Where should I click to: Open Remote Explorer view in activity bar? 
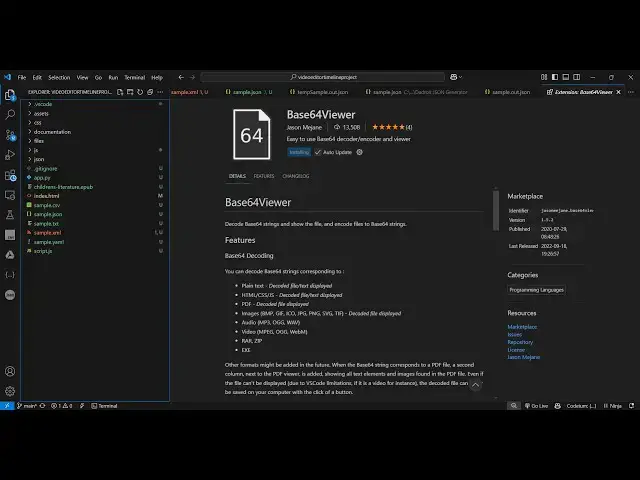(x=10, y=195)
